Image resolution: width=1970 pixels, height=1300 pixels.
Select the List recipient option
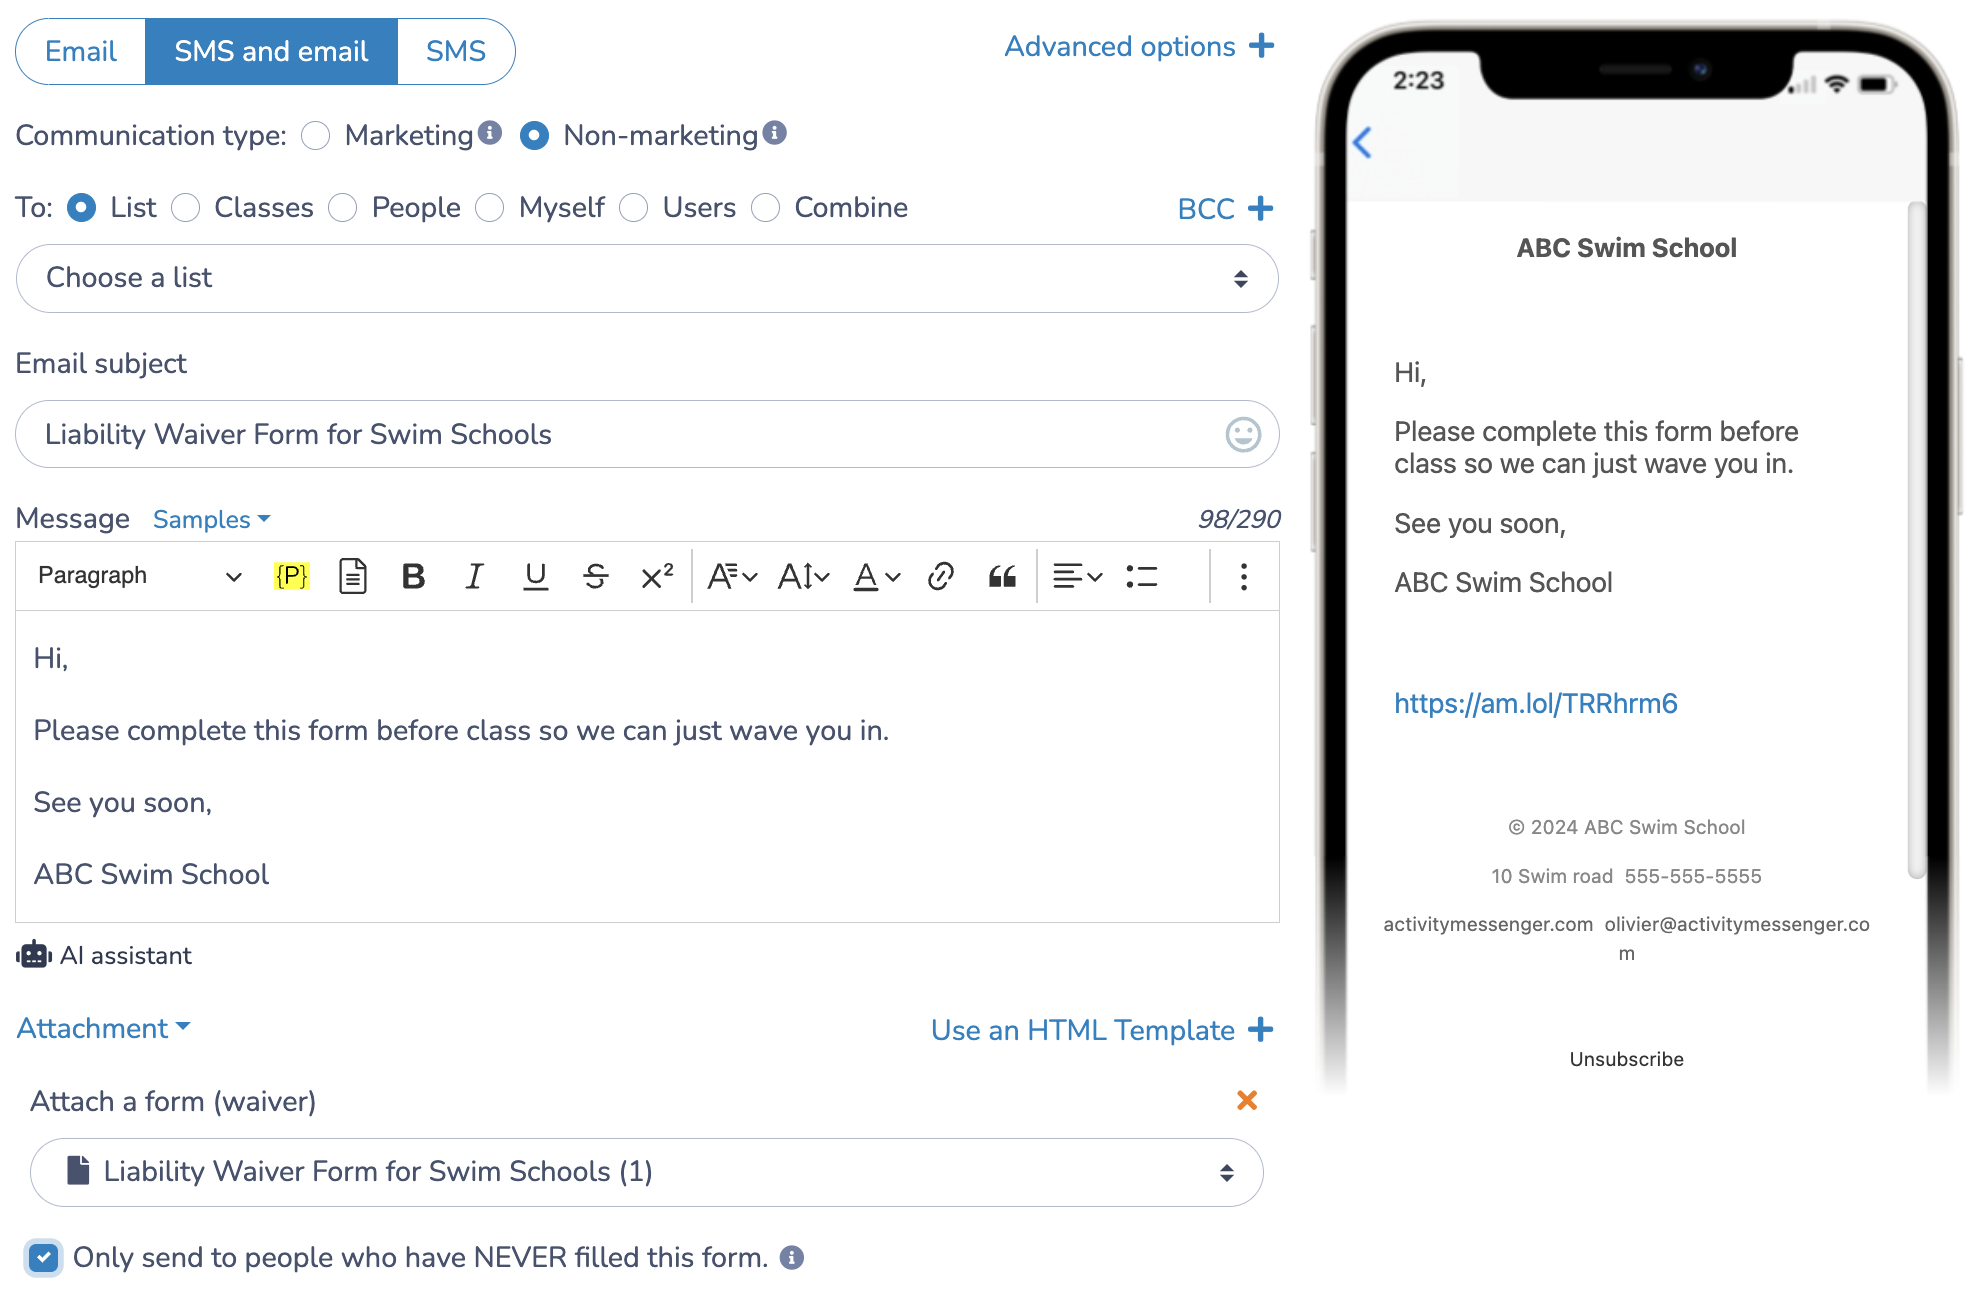click(x=81, y=207)
